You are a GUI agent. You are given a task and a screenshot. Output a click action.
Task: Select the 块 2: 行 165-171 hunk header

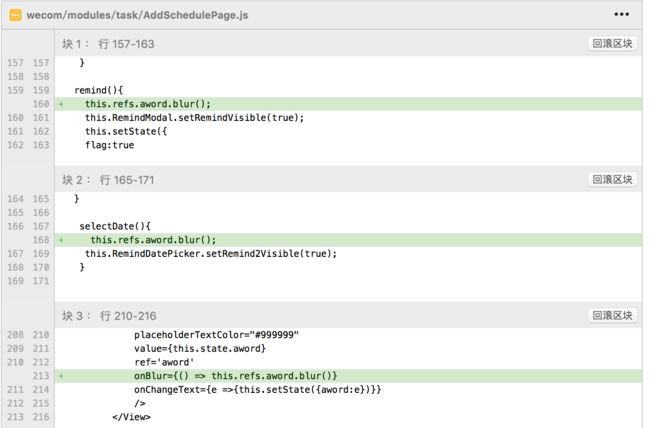(108, 180)
